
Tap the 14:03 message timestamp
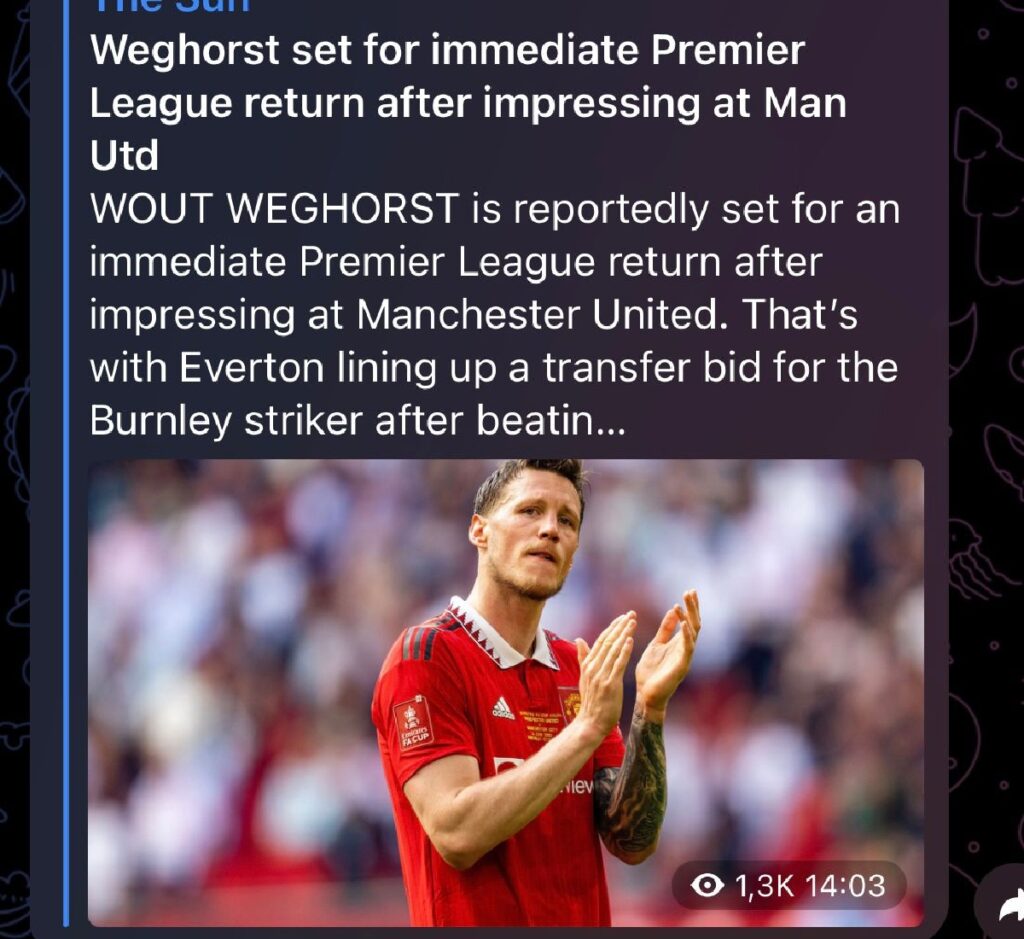coord(845,885)
